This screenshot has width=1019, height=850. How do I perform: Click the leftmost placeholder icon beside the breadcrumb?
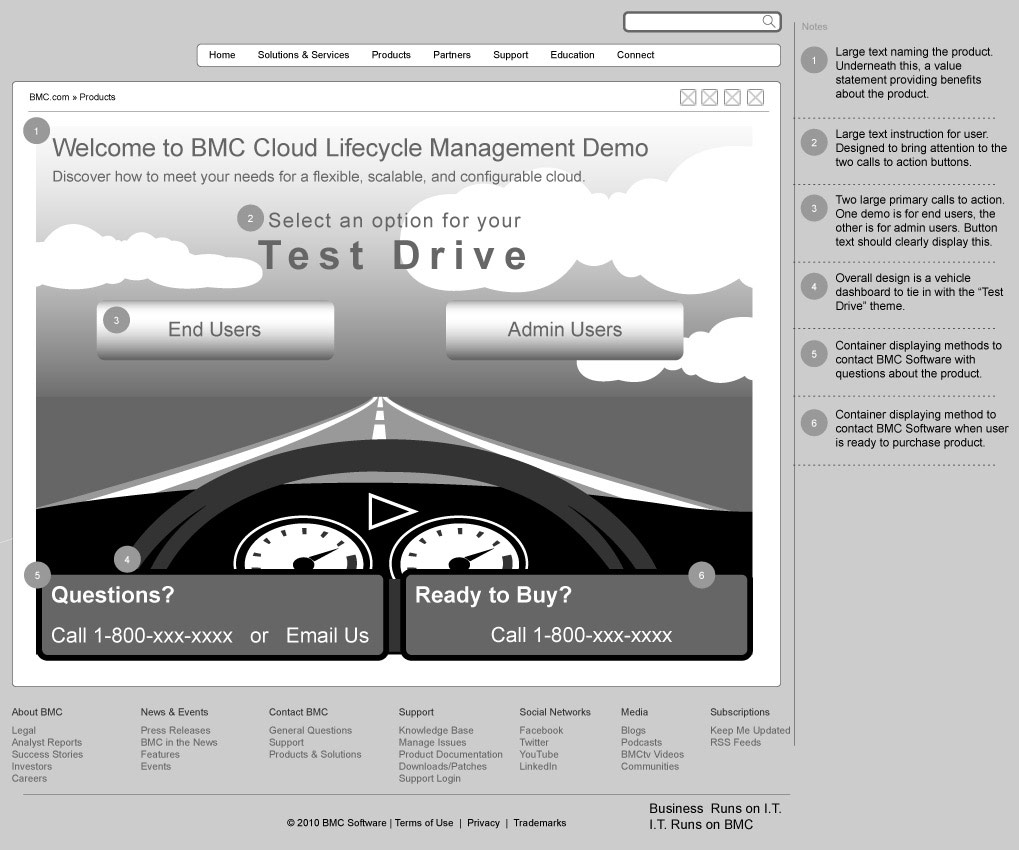pos(688,97)
